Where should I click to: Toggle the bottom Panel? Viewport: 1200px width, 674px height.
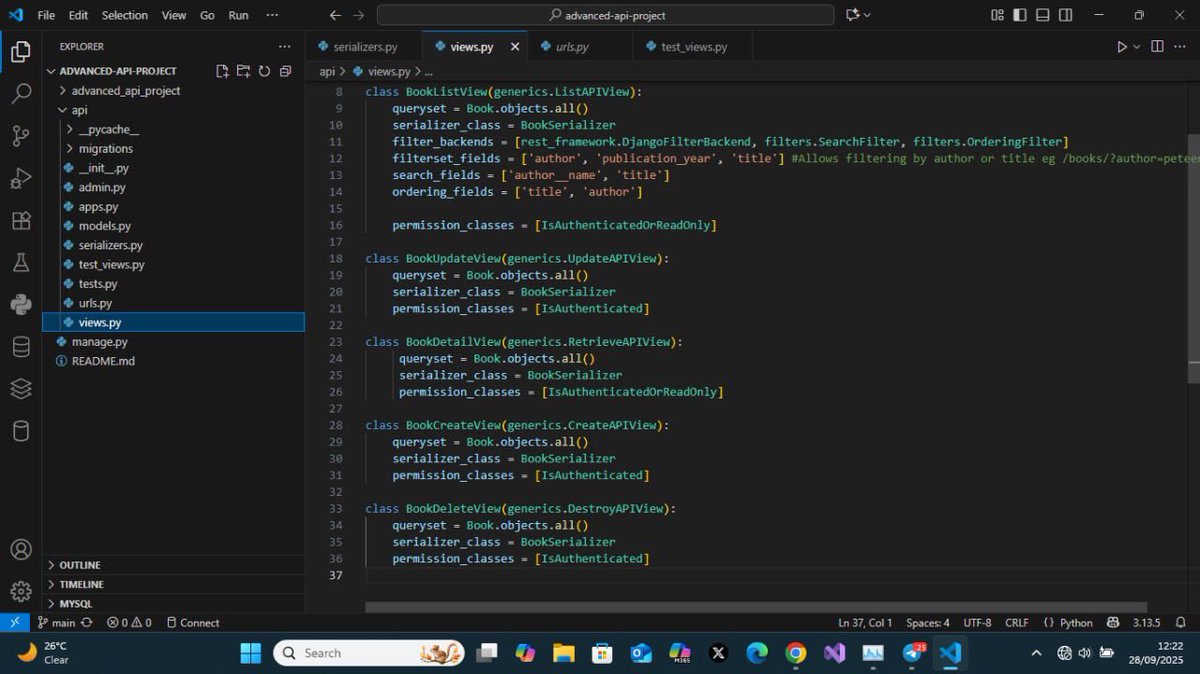[x=1042, y=15]
